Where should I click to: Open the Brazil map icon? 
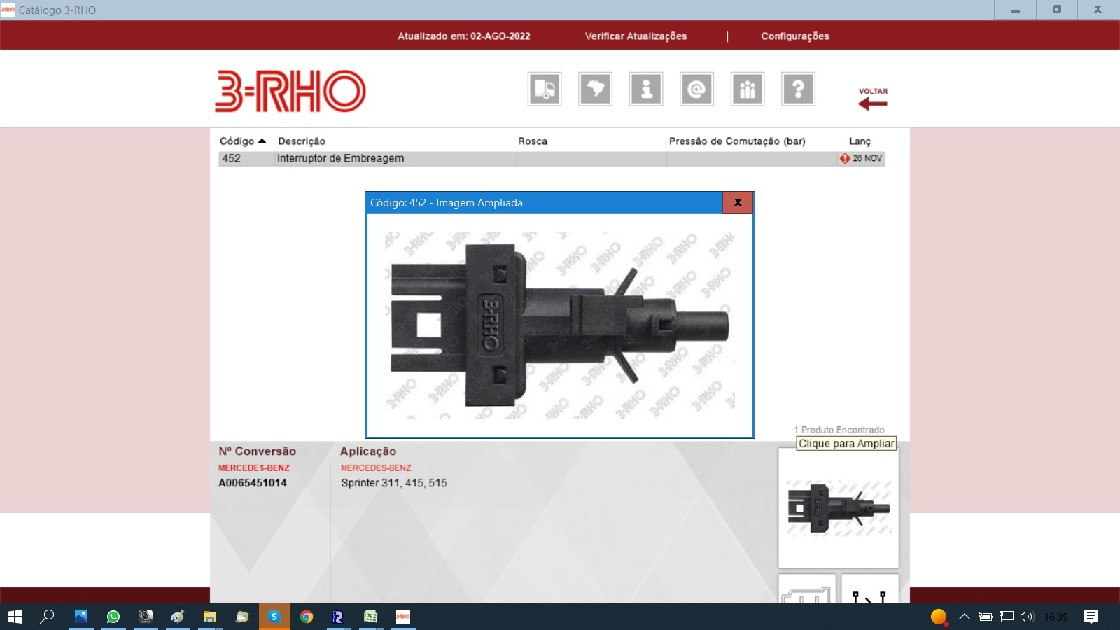click(596, 89)
